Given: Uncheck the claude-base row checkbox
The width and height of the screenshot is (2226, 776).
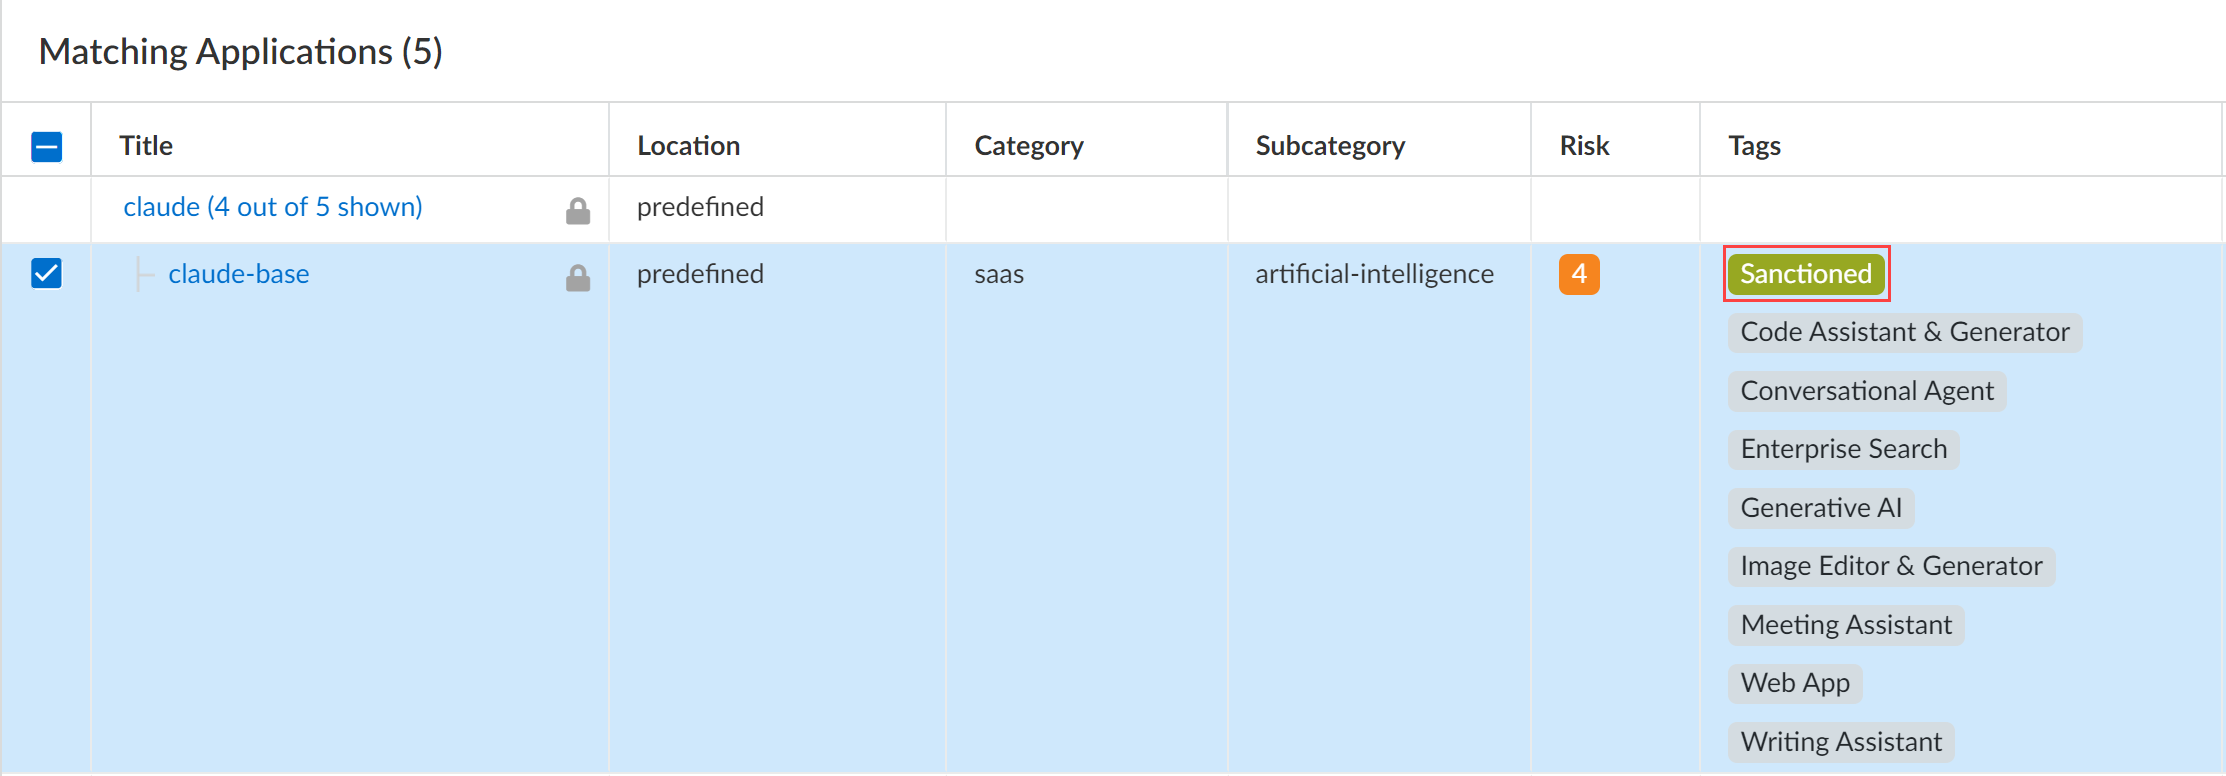Looking at the screenshot, I should [x=47, y=273].
